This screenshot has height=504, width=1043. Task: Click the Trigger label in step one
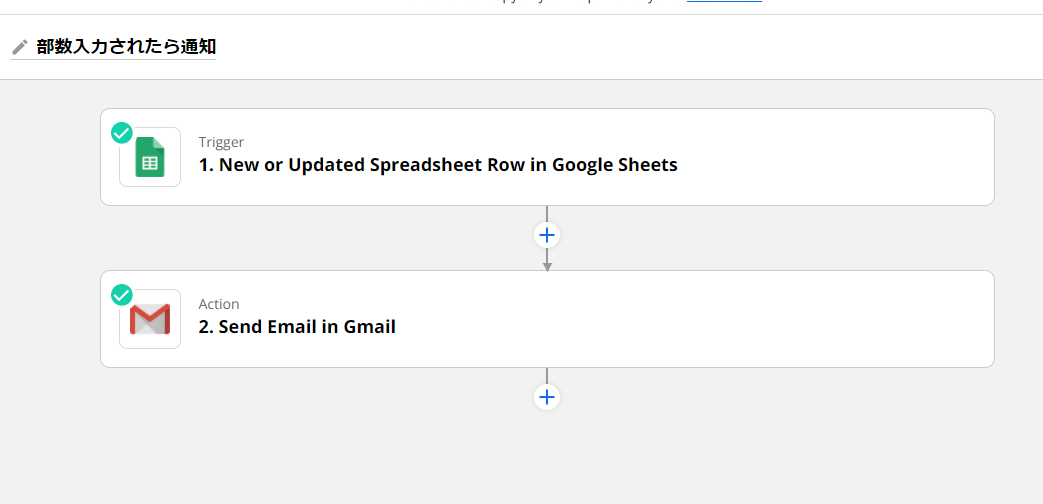pyautogui.click(x=222, y=142)
